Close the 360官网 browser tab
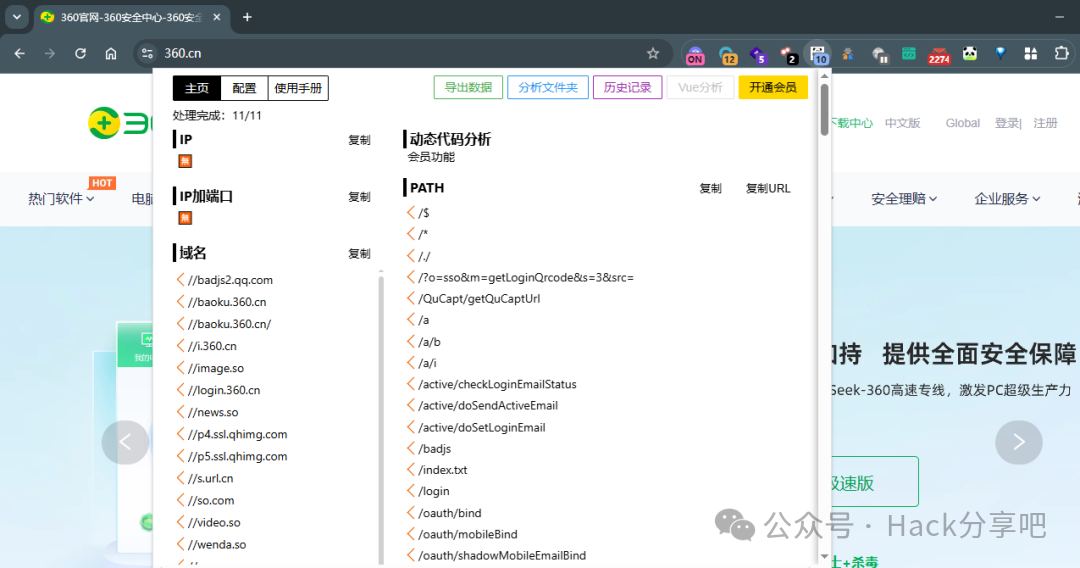 coord(217,17)
